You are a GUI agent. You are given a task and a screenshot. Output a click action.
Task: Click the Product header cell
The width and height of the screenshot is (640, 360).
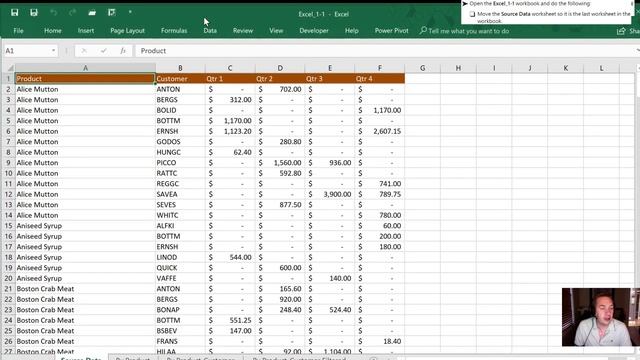click(85, 78)
